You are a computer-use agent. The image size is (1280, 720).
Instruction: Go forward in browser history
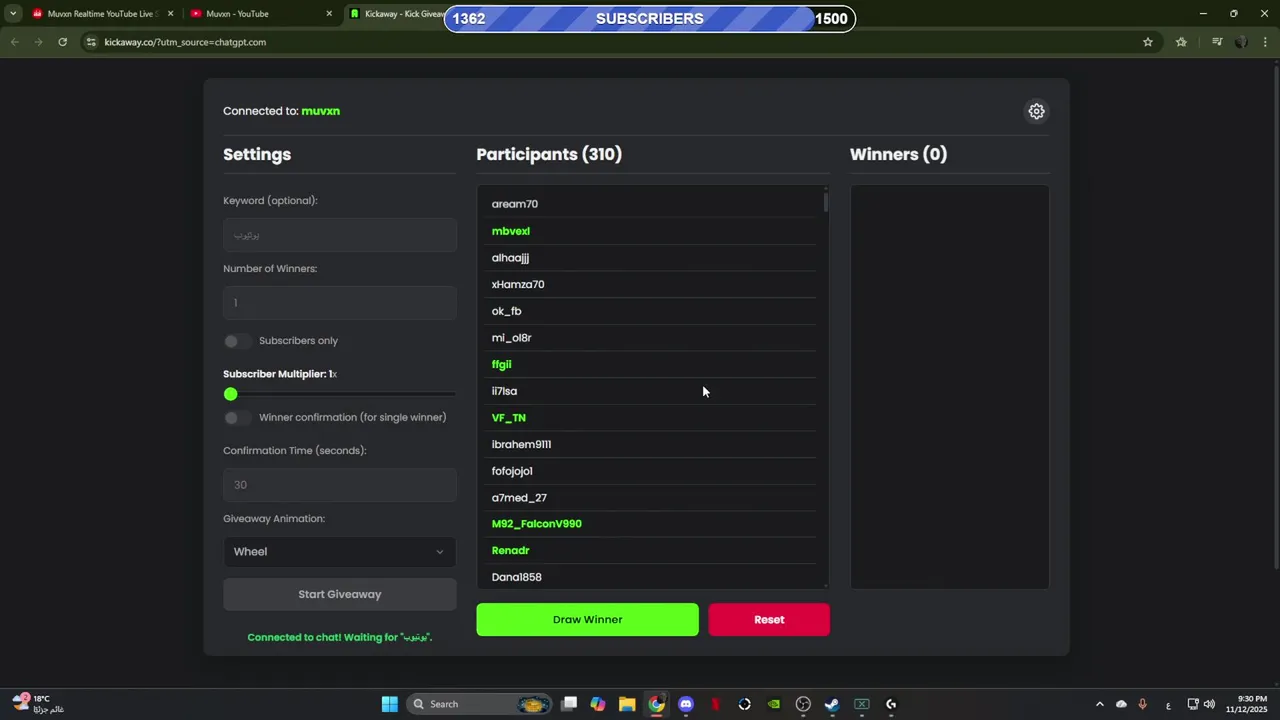(38, 42)
